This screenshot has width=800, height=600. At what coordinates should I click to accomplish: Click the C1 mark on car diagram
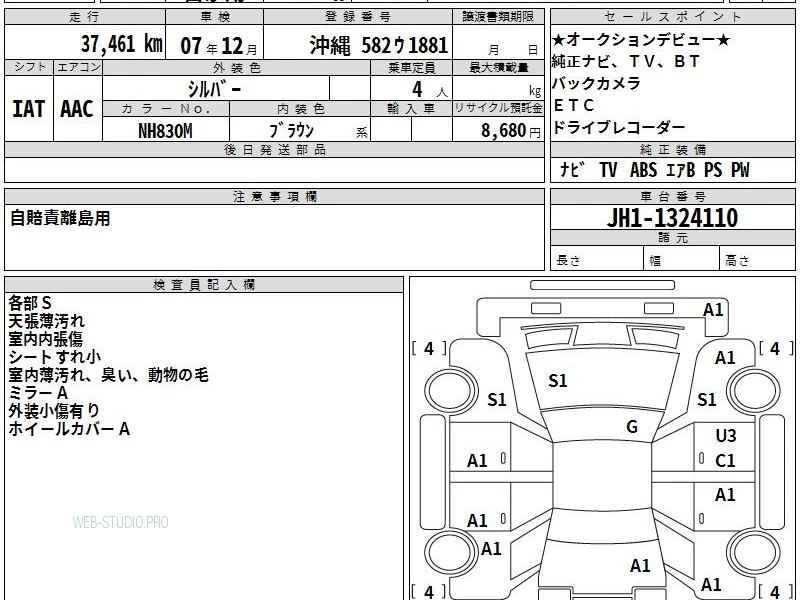coord(725,461)
